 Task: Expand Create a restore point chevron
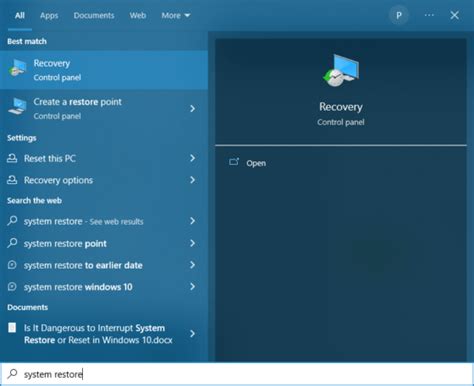click(x=192, y=109)
